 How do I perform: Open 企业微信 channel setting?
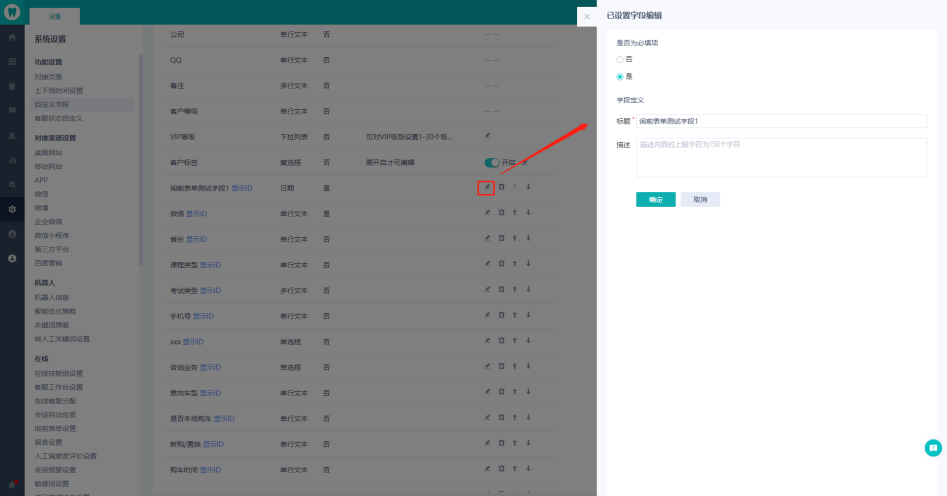click(48, 222)
